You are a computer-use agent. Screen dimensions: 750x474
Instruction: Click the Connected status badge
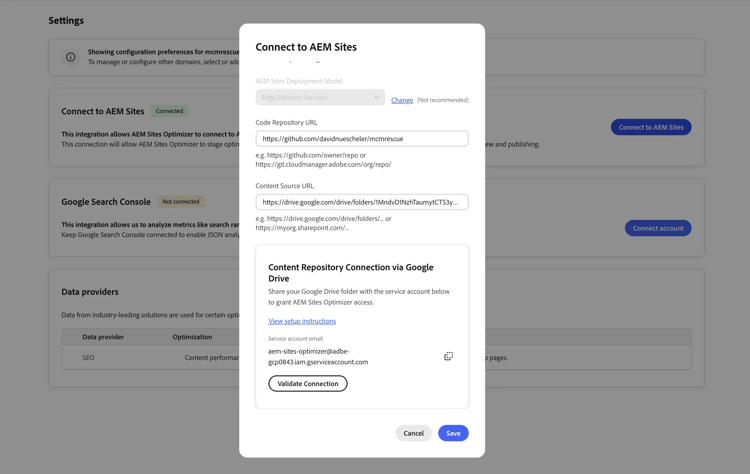169,111
